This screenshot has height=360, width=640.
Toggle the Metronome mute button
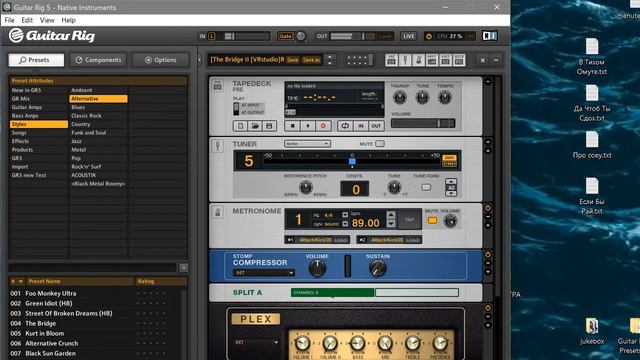(432, 221)
